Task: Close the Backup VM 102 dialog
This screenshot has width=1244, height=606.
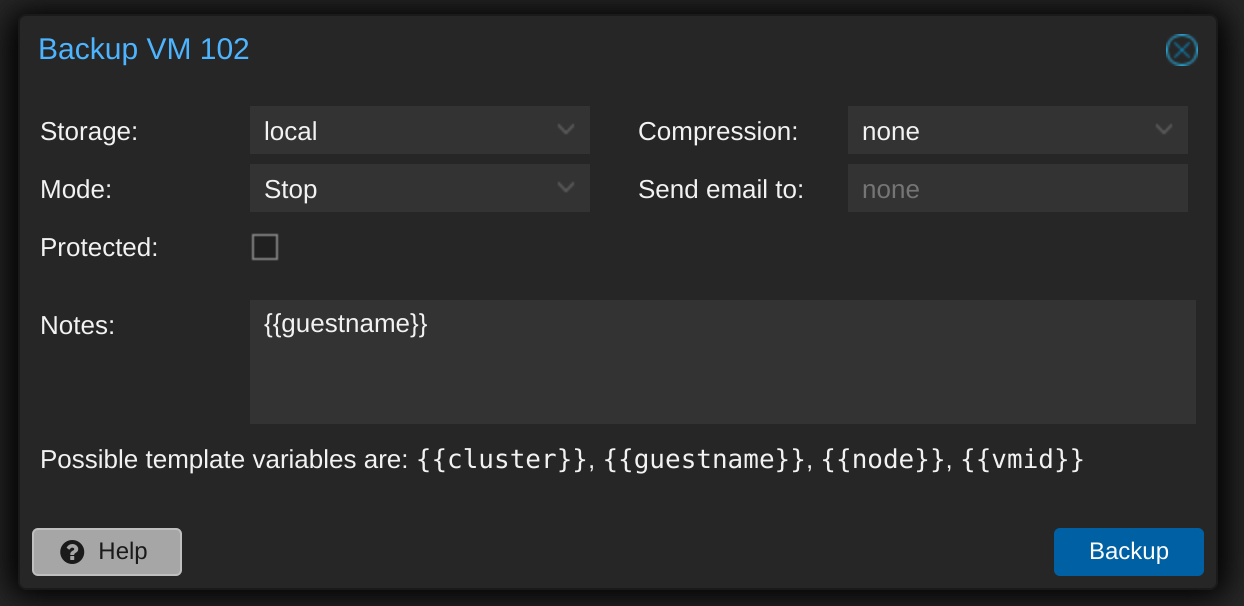Action: [1181, 50]
